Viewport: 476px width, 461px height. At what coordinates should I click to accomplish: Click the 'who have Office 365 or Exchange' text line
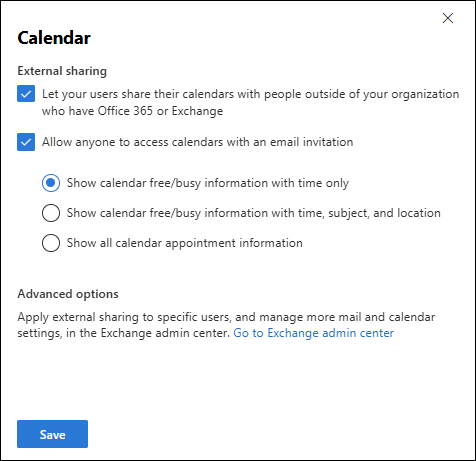tap(132, 111)
